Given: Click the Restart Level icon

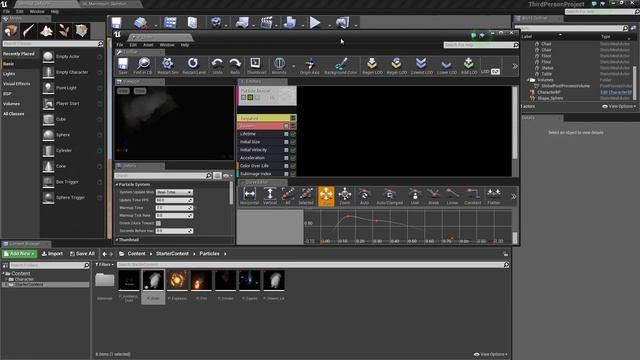Looking at the screenshot, I should click(x=193, y=63).
